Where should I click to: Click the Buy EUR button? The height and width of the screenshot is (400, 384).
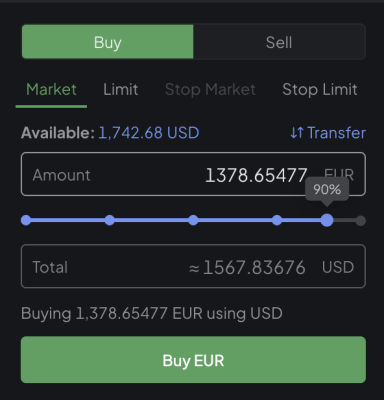click(193, 360)
